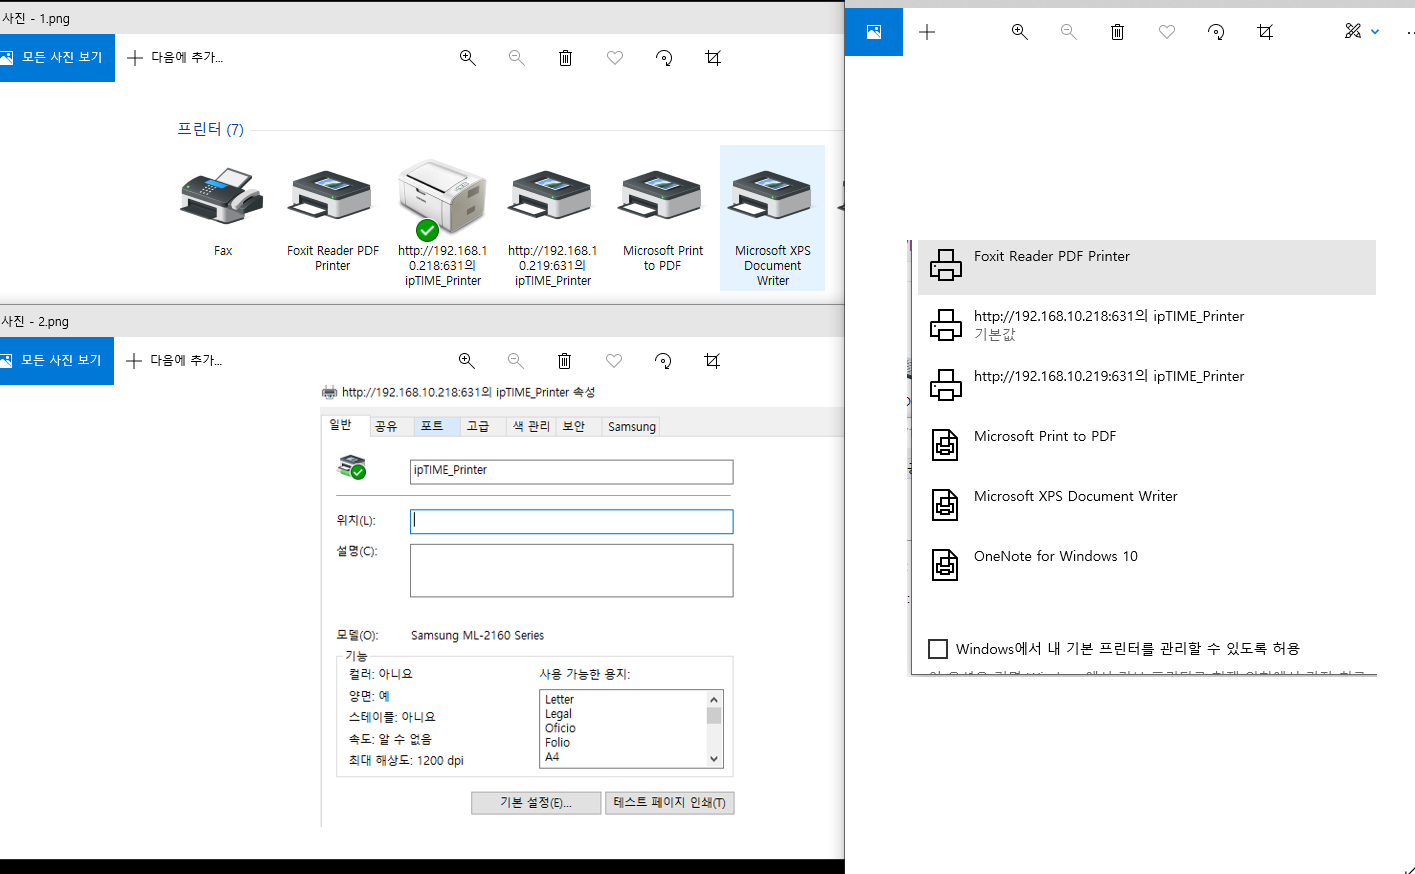The height and width of the screenshot is (874, 1415).
Task: Click the printer name field containing ipTIME_Printer
Action: [572, 472]
